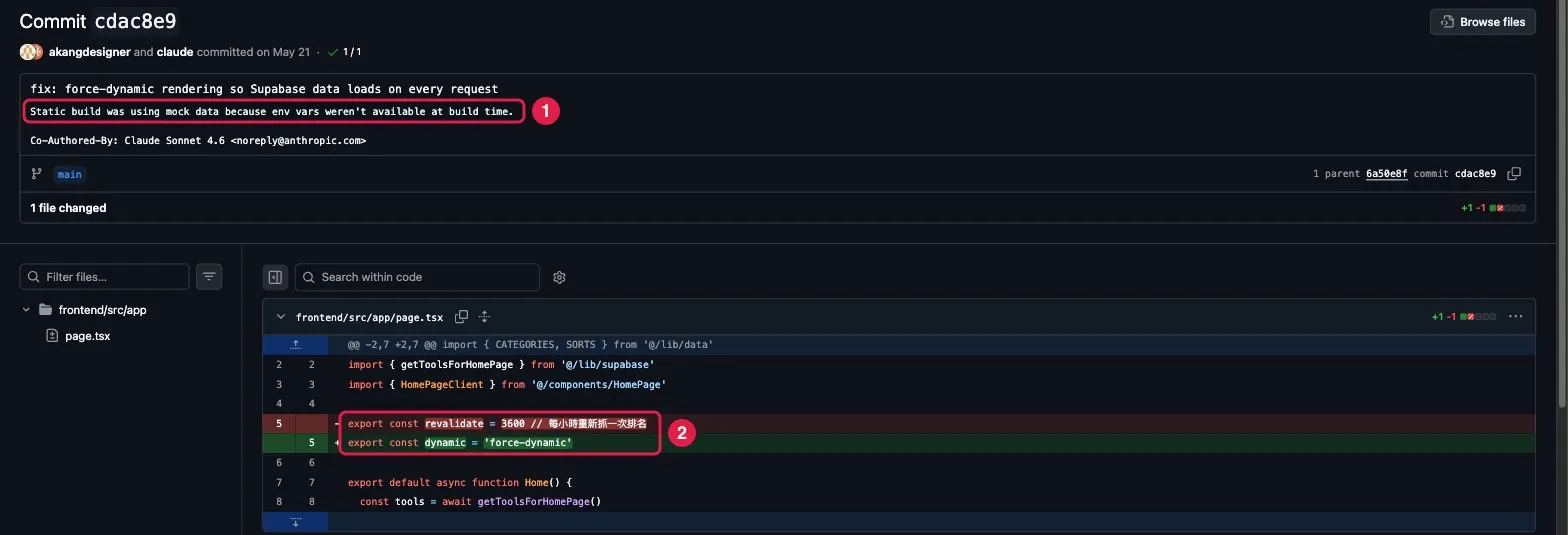Expand all lines of page.tsx
This screenshot has width=1568, height=535.
click(x=485, y=317)
